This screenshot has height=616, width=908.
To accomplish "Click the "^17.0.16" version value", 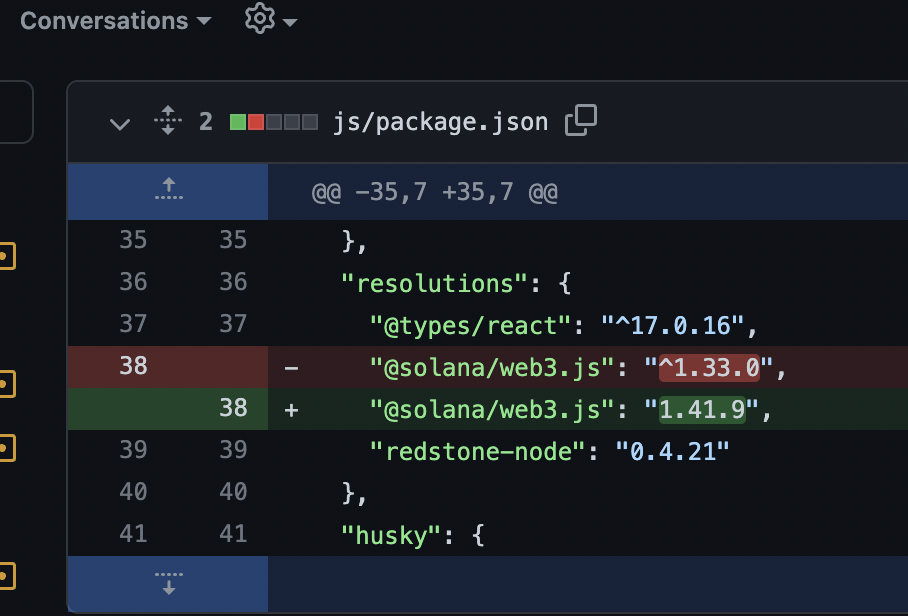I will 672,326.
